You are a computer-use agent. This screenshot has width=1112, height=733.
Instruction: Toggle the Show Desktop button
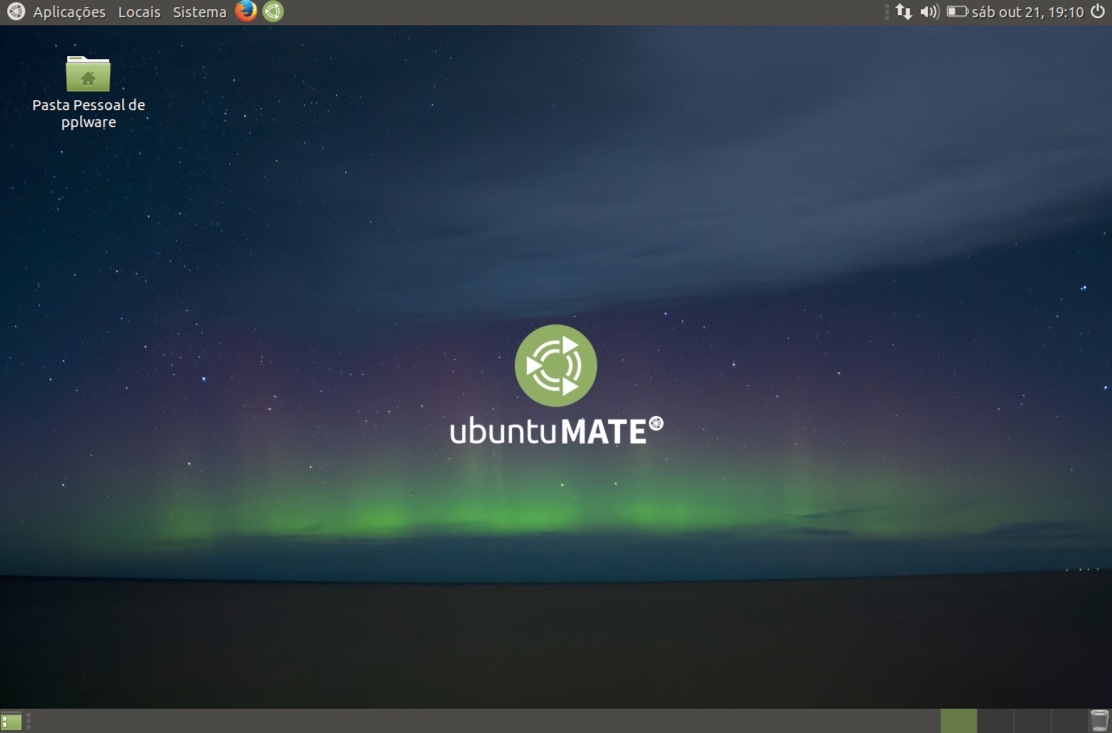pos(10,719)
